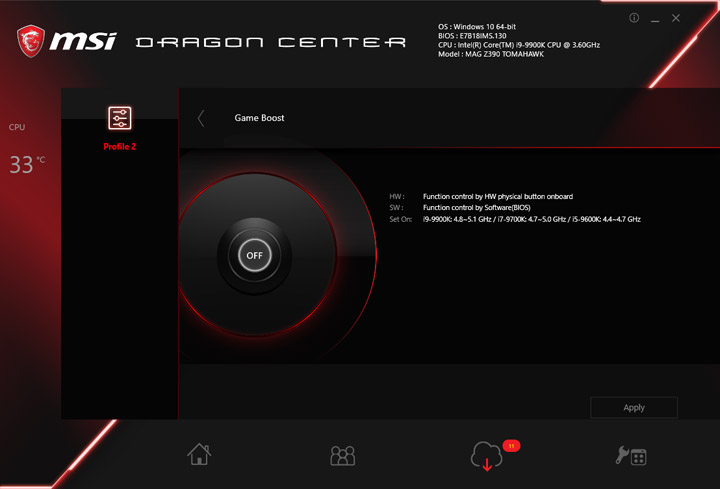Click the Apply button

634,407
